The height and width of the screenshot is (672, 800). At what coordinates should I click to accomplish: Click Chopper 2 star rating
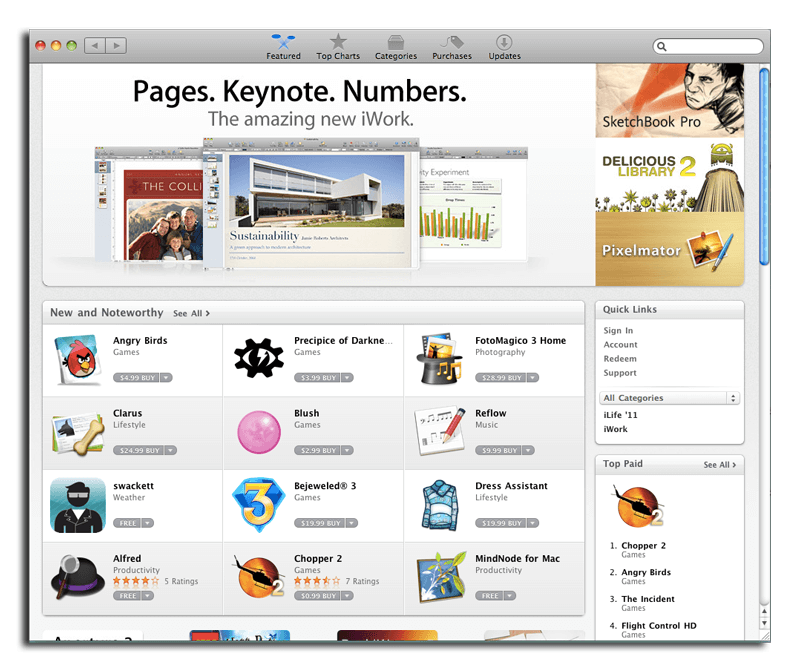point(317,581)
